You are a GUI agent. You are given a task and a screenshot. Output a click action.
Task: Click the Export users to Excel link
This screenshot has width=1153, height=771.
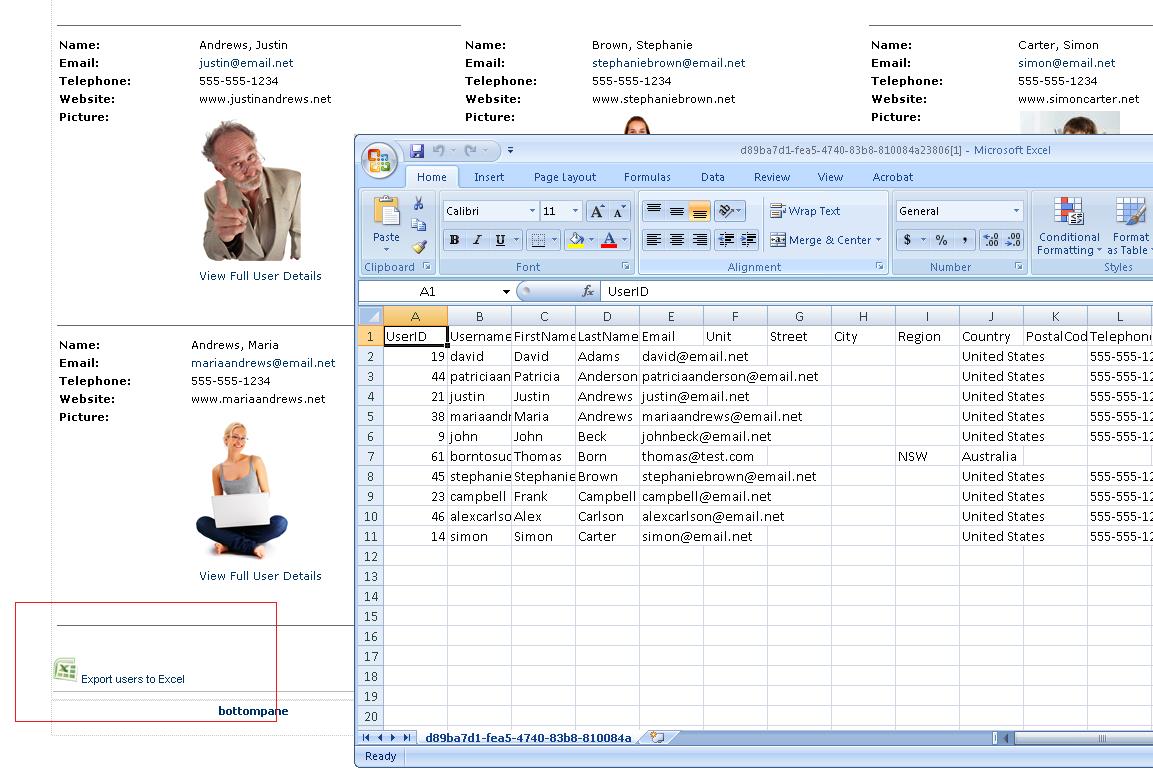(x=132, y=679)
